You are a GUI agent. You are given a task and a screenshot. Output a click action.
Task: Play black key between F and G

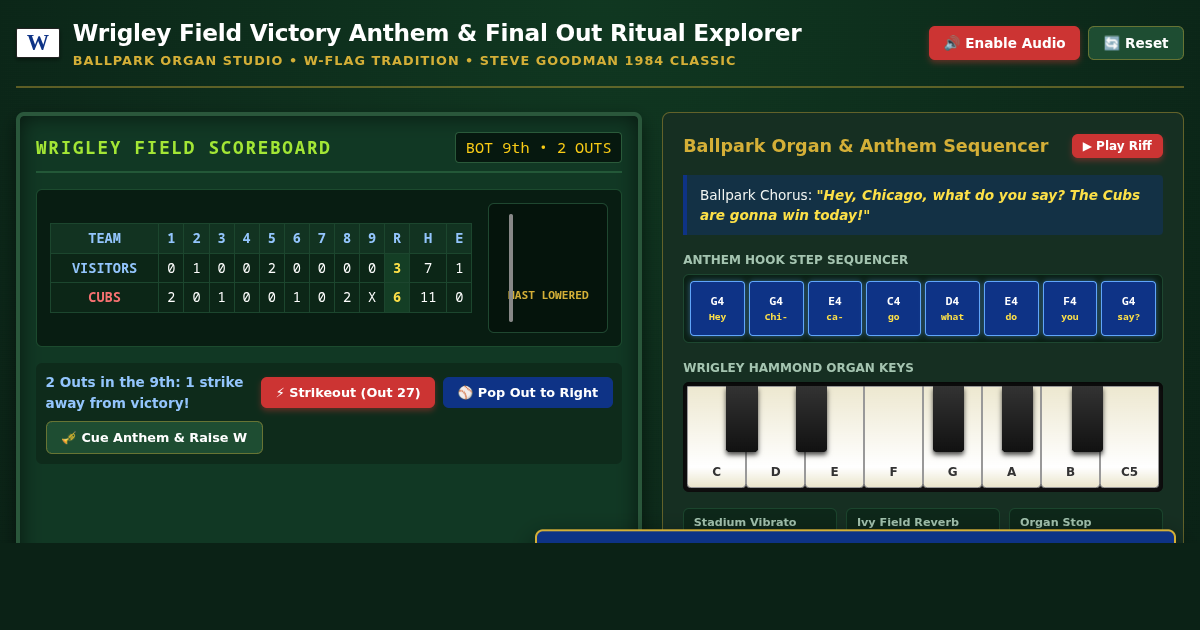[948, 418]
